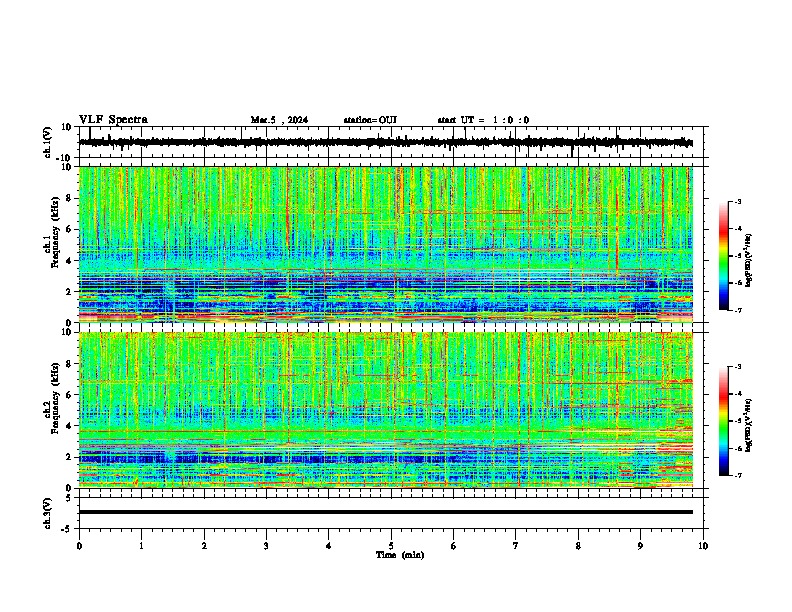This screenshot has width=792, height=612.
Task: Click time axis tick label "1"
Action: pos(141,546)
